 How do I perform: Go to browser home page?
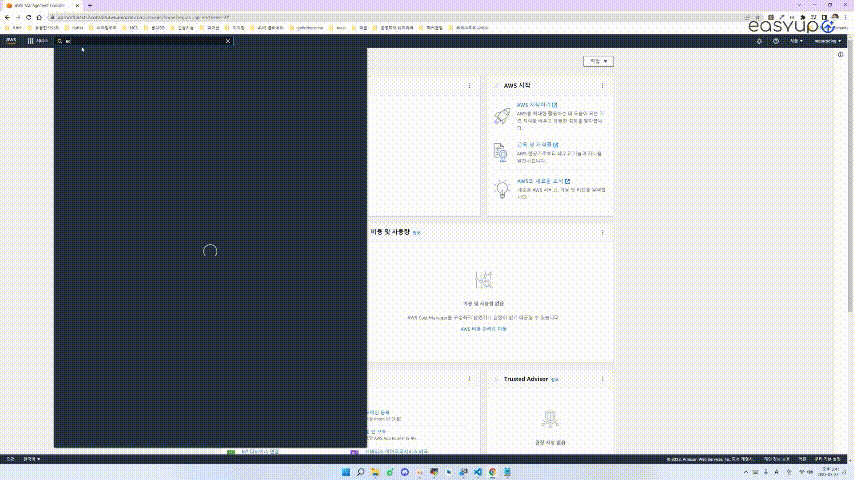click(39, 17)
